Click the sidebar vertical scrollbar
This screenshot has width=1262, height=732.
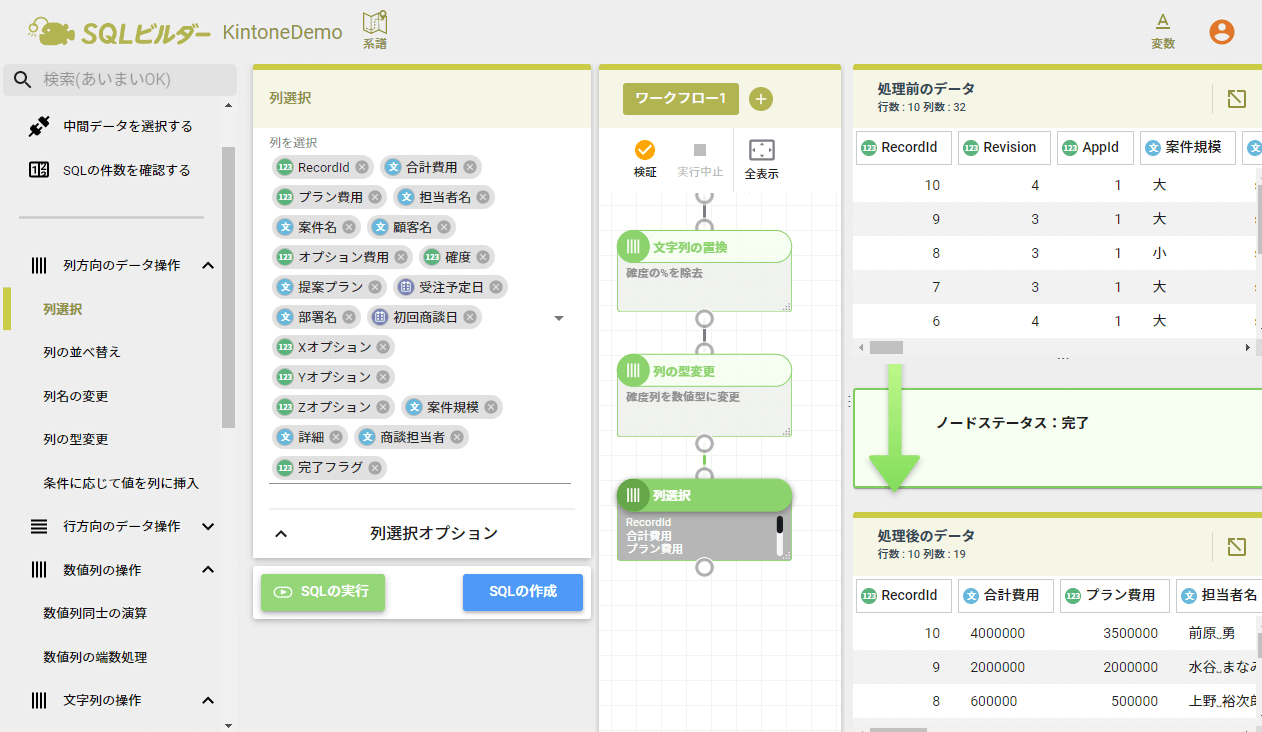(x=228, y=288)
